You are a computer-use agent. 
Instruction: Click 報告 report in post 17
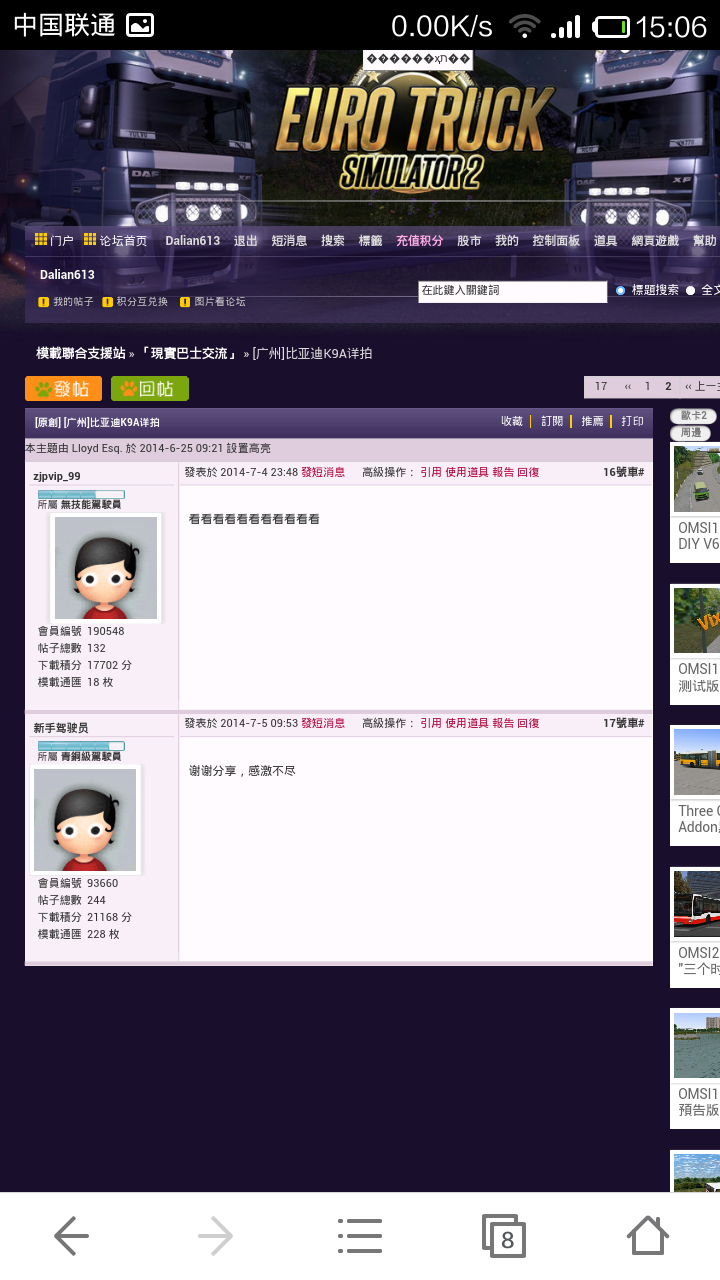click(x=503, y=723)
